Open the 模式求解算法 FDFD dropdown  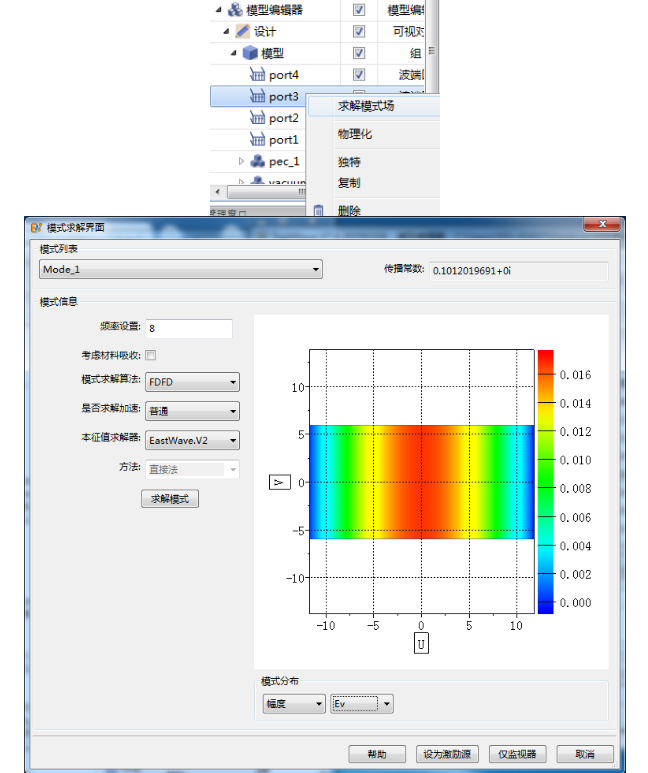pyautogui.click(x=192, y=382)
